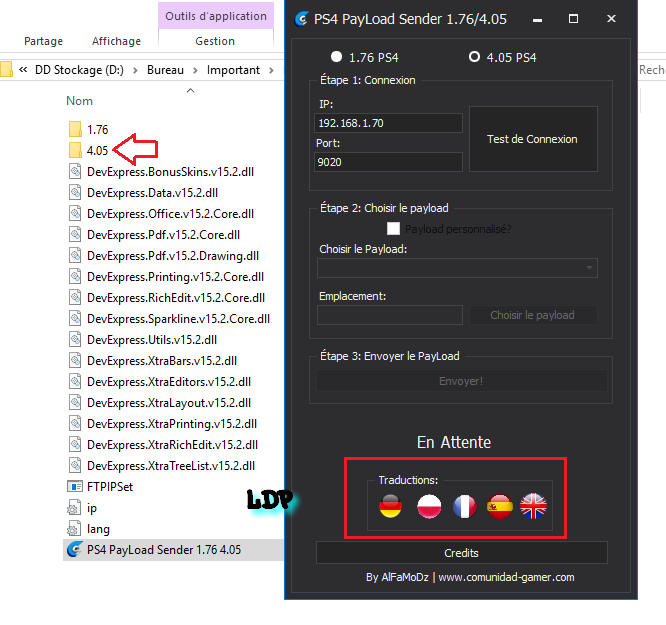The width and height of the screenshot is (666, 625).
Task: Click the Emplacement input field
Action: 389,315
